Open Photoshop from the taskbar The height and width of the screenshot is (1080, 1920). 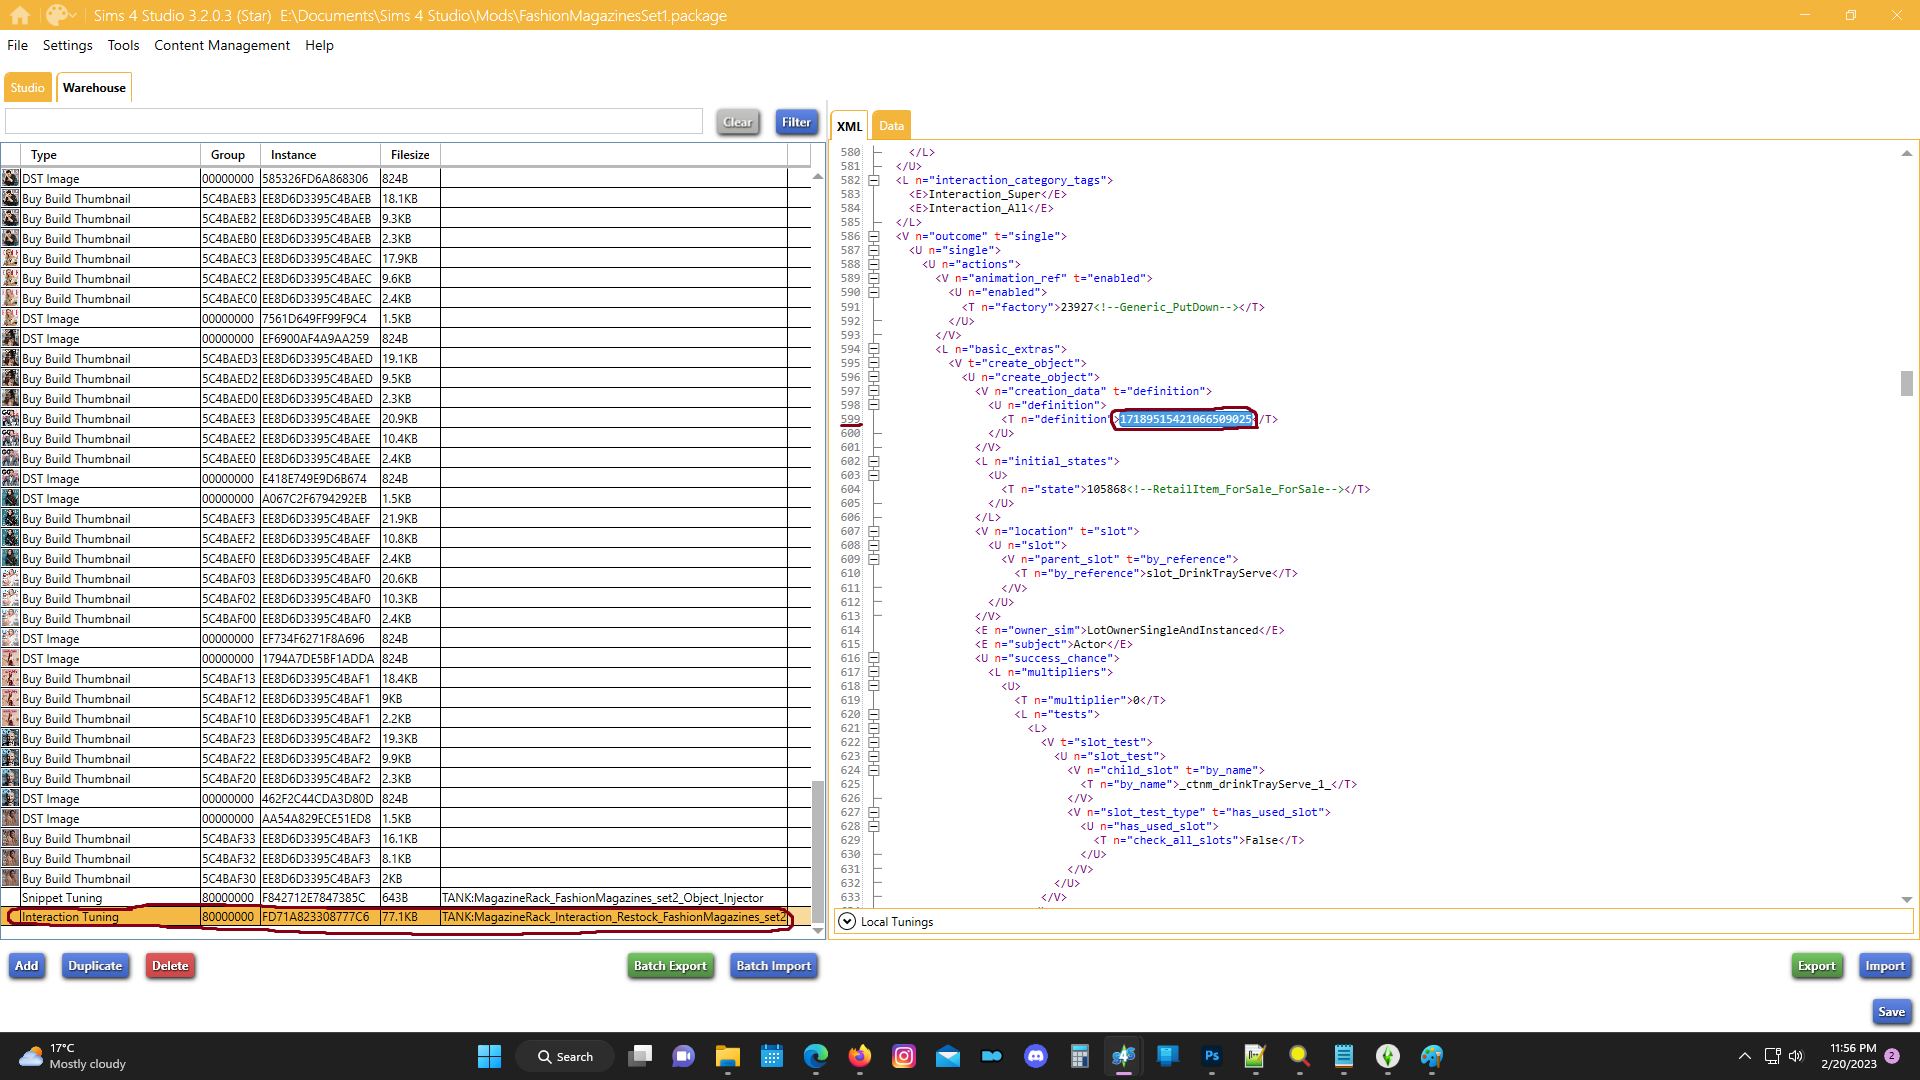(x=1211, y=1056)
